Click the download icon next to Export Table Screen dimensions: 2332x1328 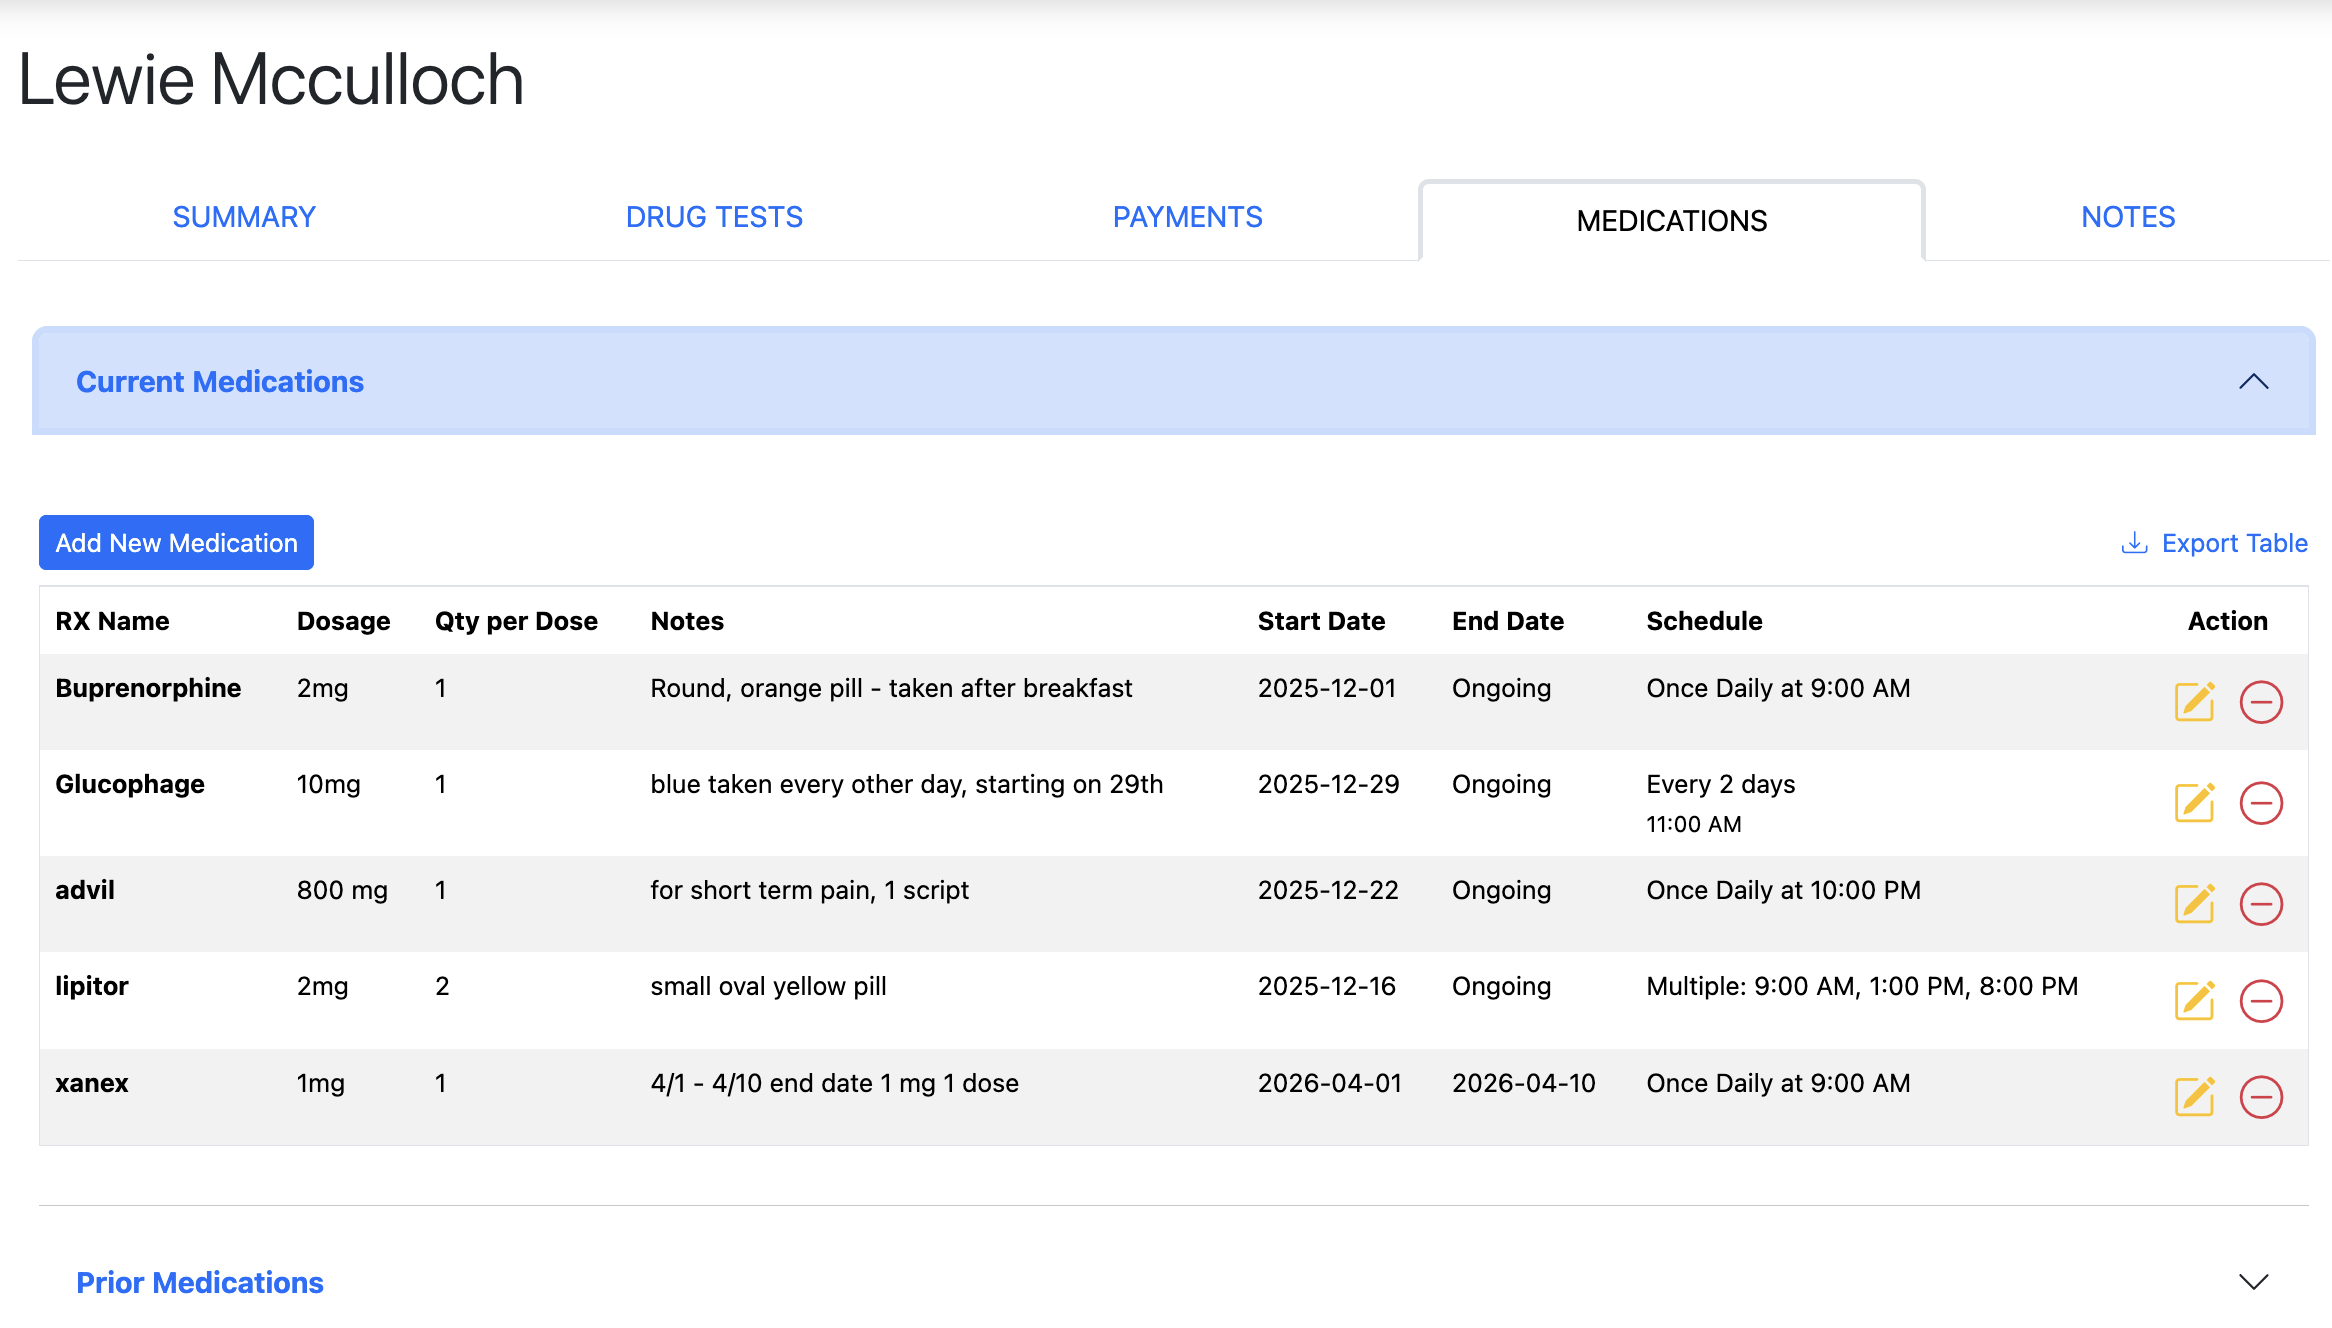2135,542
